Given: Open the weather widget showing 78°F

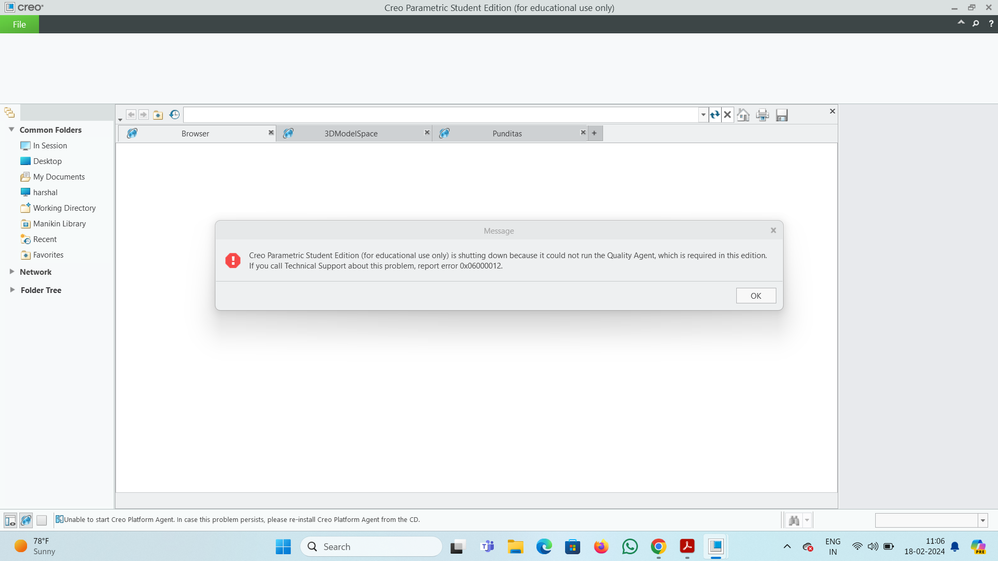Looking at the screenshot, I should 36,546.
